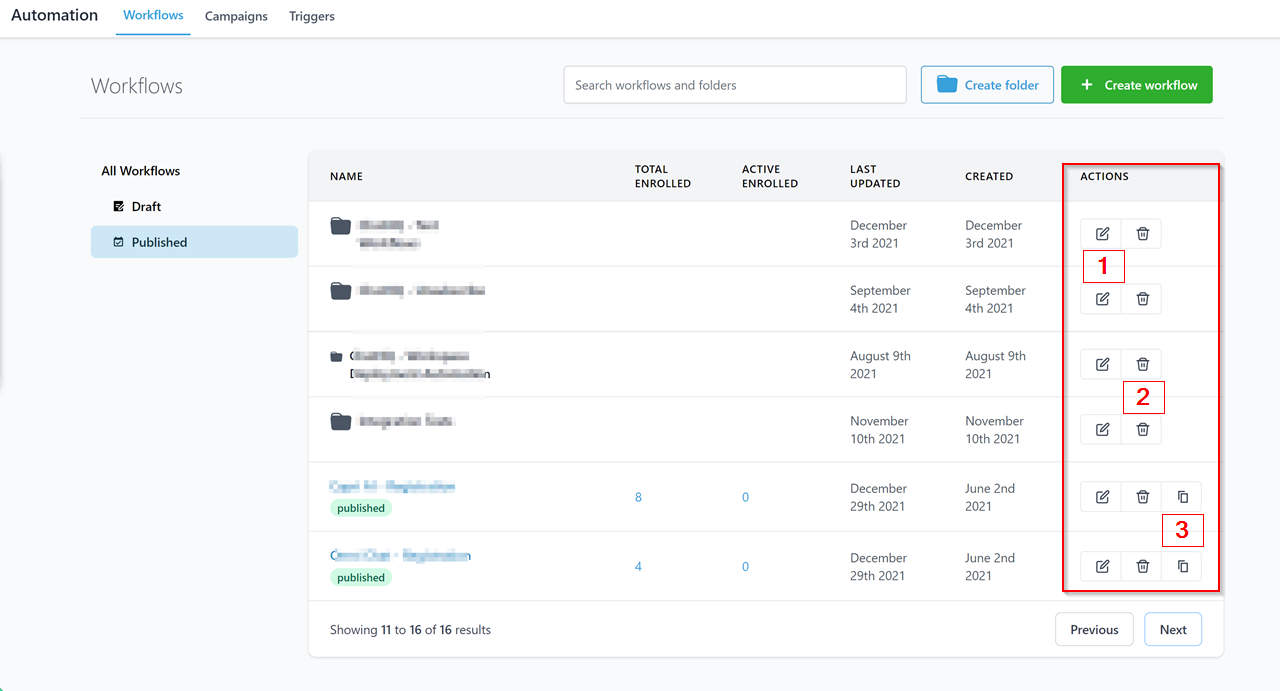
Task: Edit the workflow with 8 total enrolled
Action: pyautogui.click(x=1102, y=497)
